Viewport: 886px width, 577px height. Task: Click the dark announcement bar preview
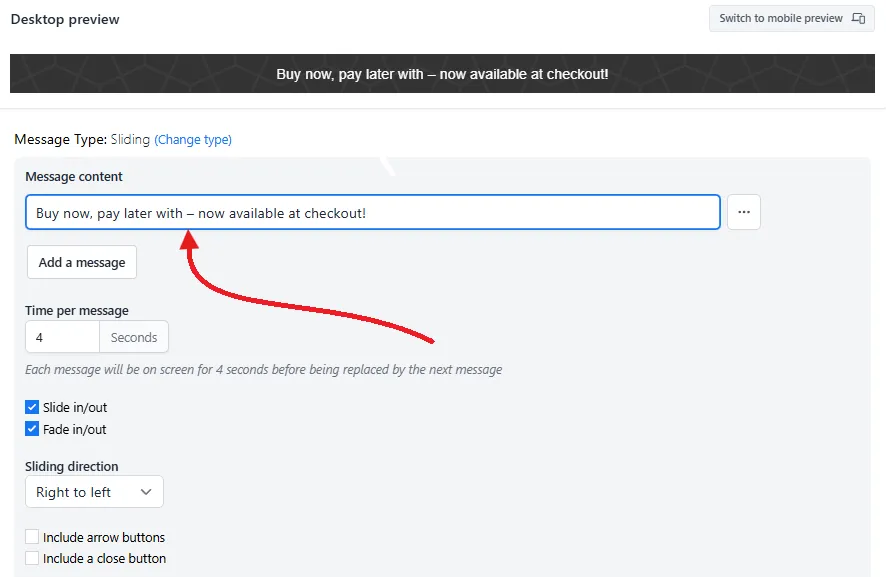coord(442,73)
